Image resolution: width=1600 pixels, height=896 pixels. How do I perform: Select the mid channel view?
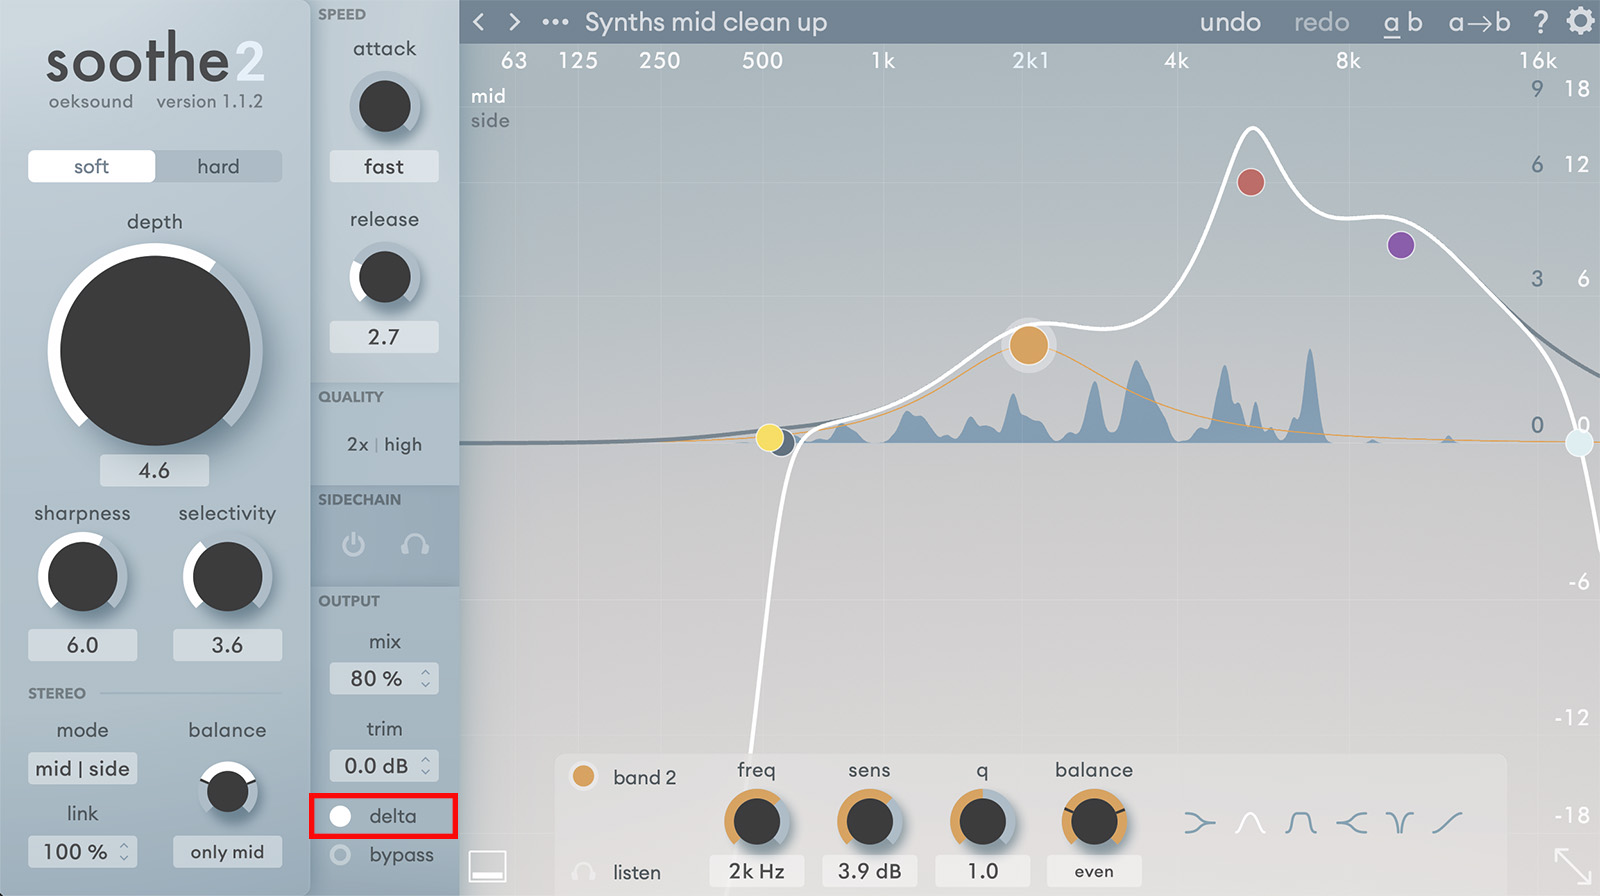(x=488, y=96)
